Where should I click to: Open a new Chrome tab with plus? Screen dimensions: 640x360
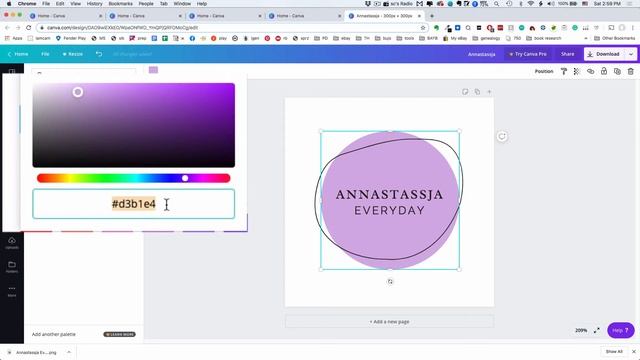point(432,16)
